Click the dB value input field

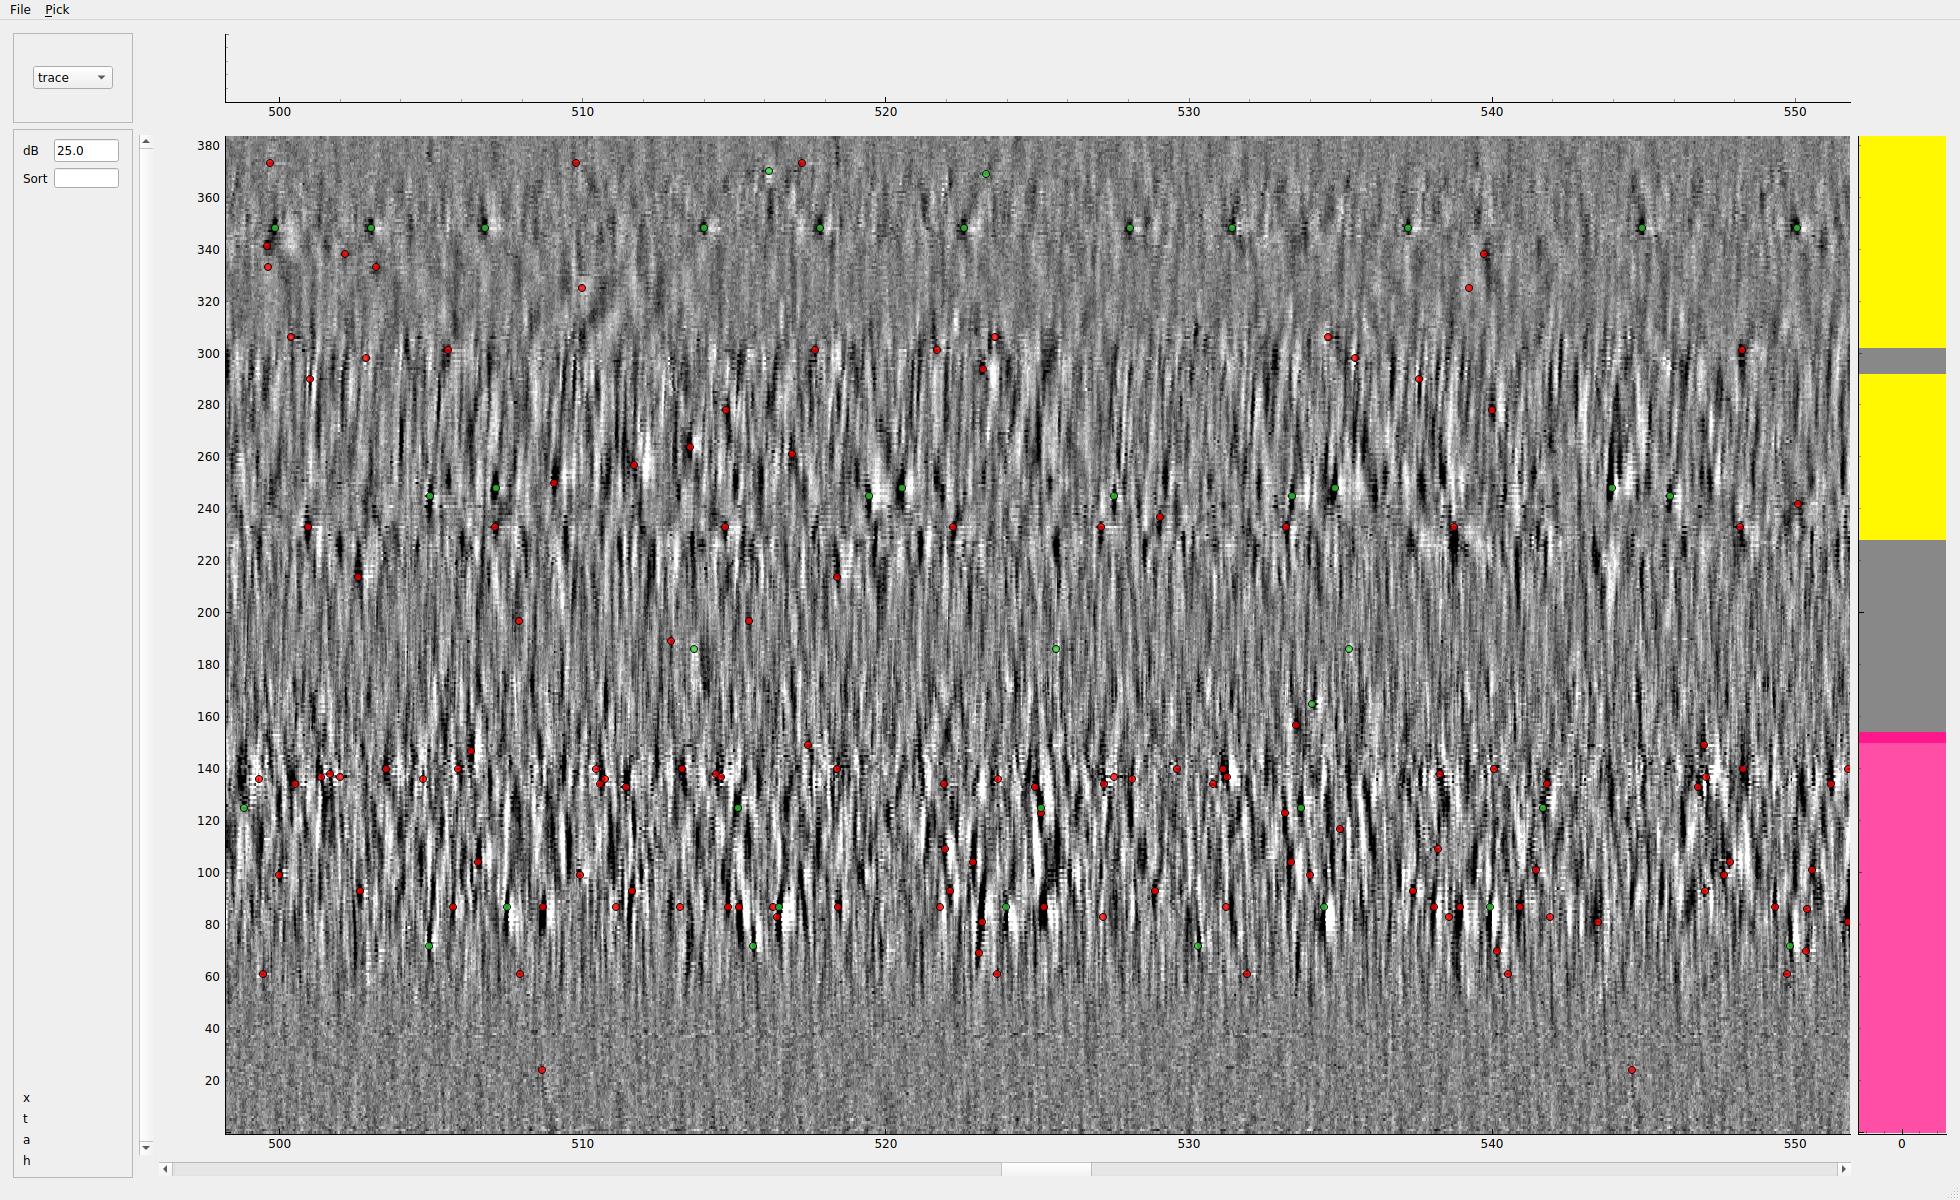point(86,150)
